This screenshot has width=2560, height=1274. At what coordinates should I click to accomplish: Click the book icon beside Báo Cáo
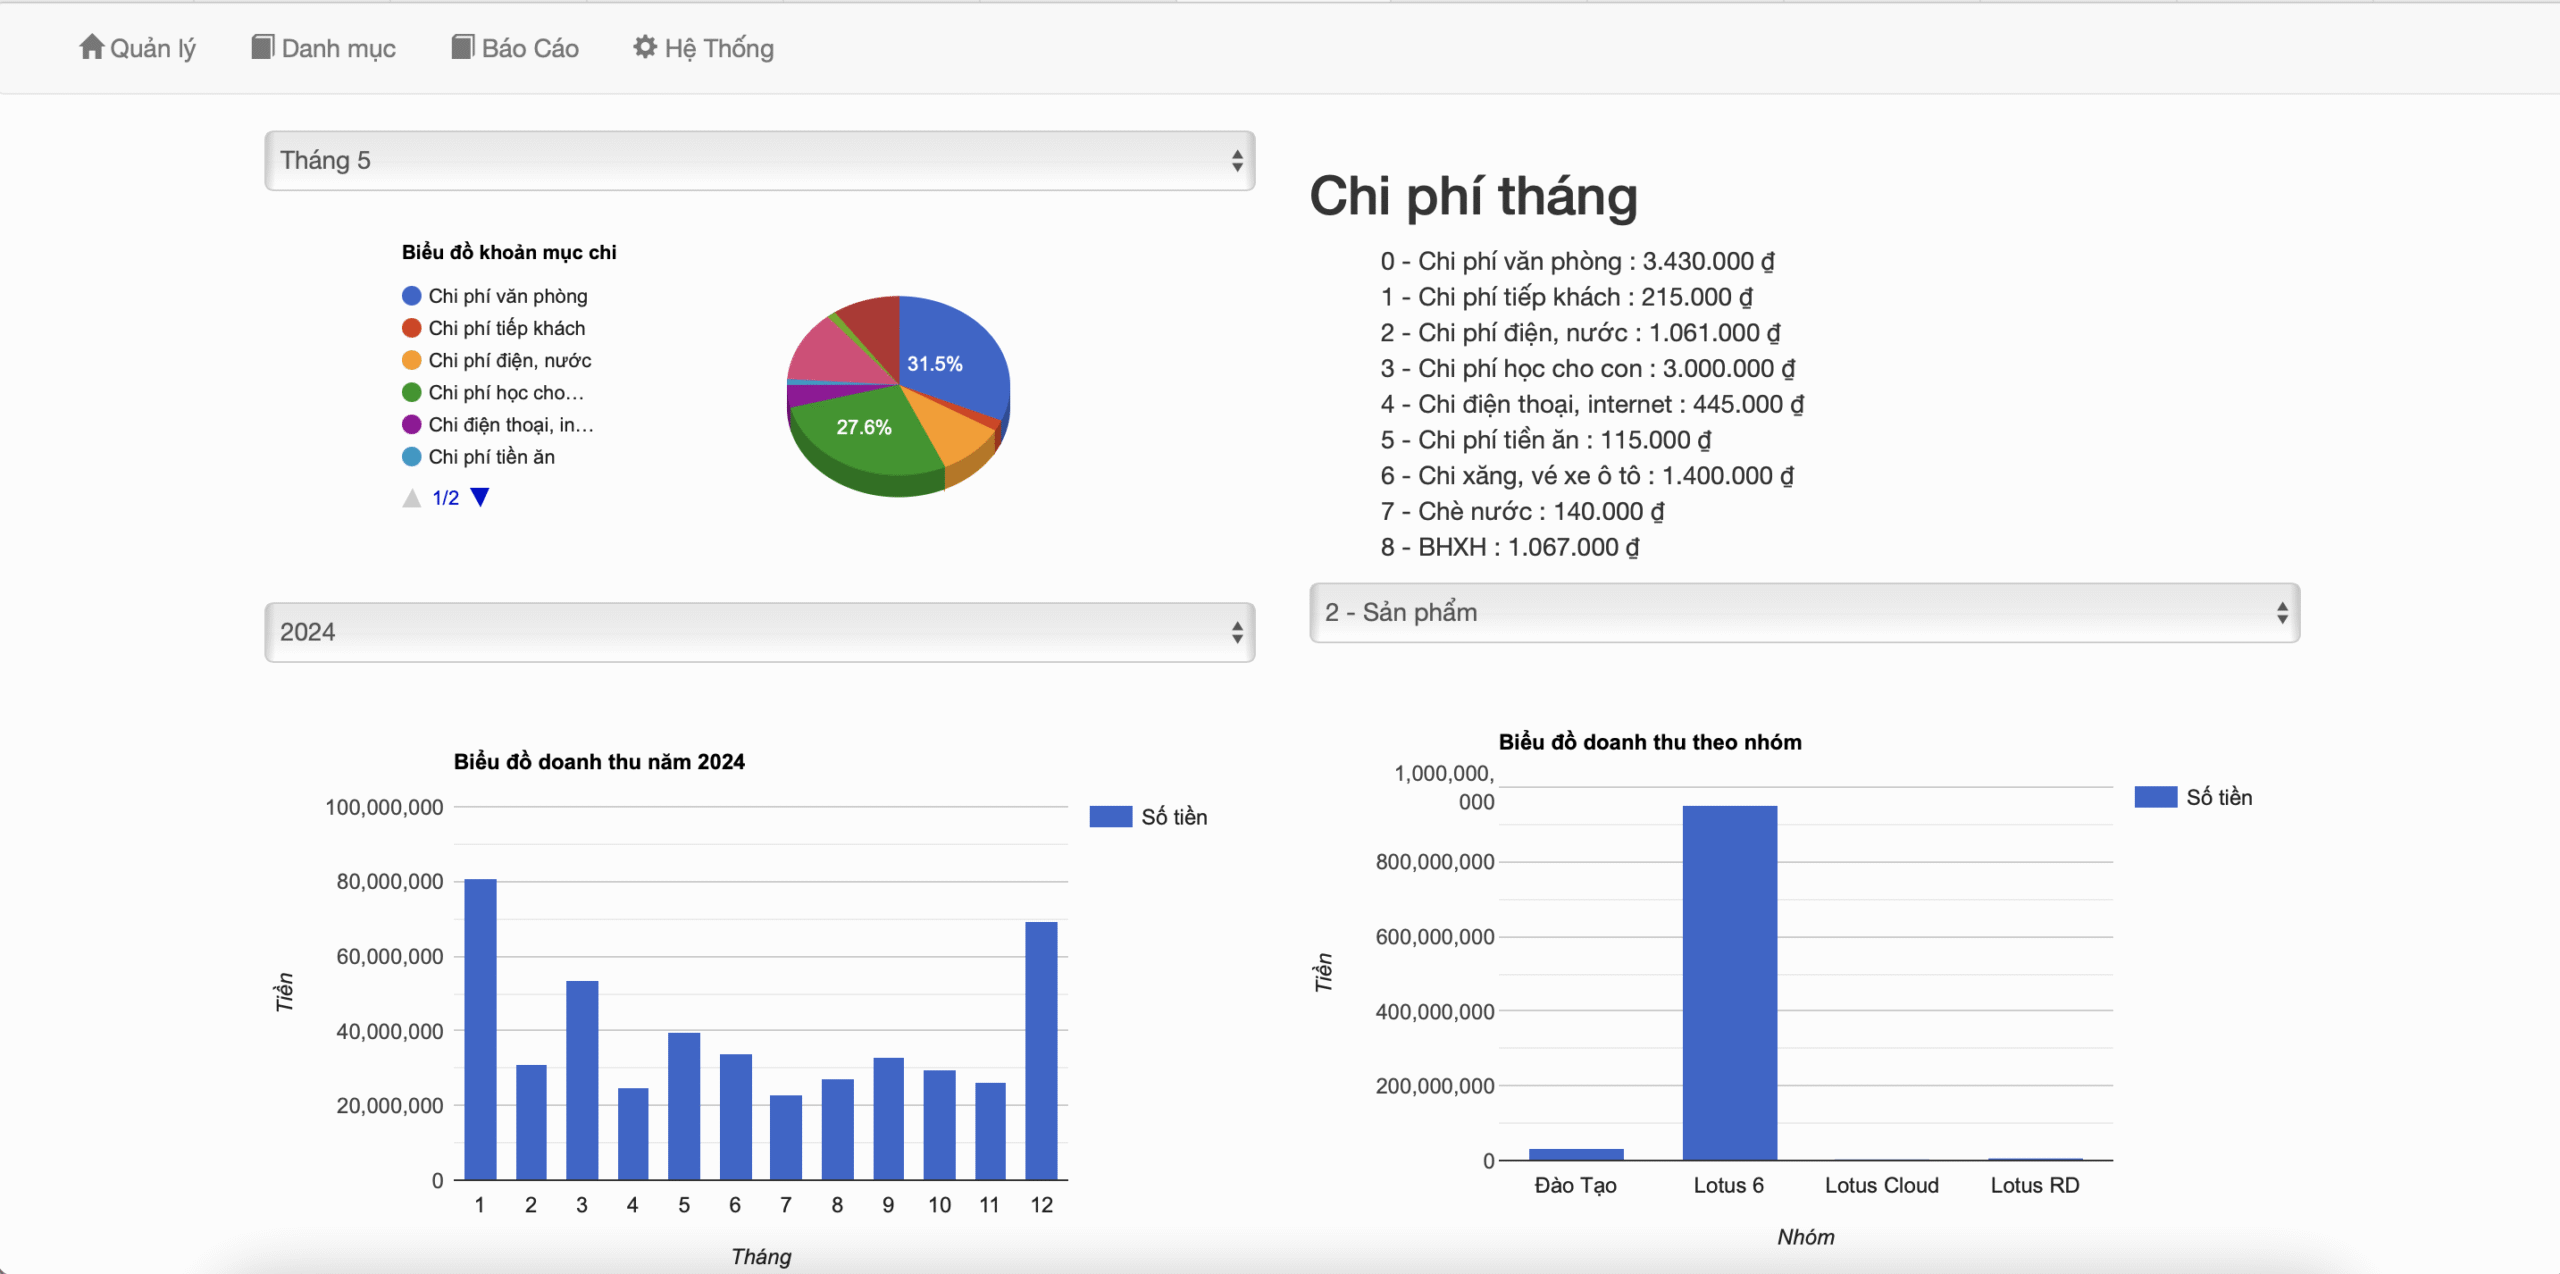462,47
